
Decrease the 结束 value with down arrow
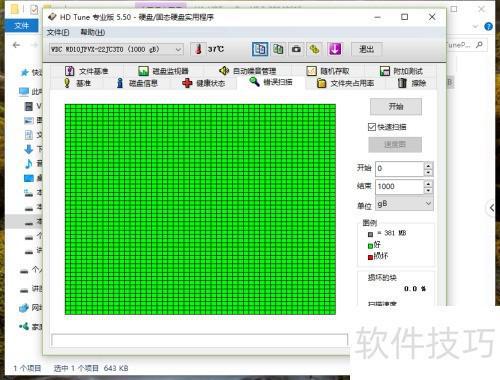428,190
